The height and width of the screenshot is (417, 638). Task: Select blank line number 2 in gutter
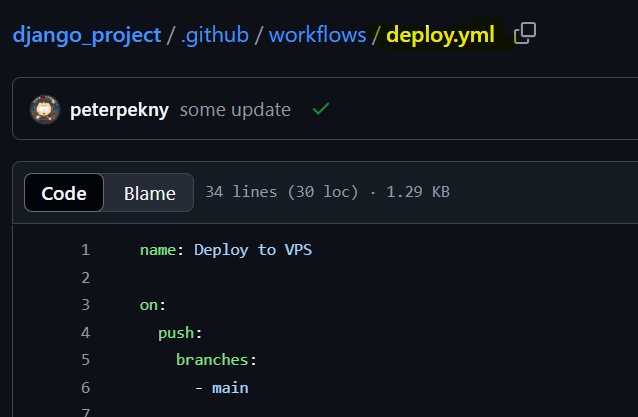tap(85, 277)
